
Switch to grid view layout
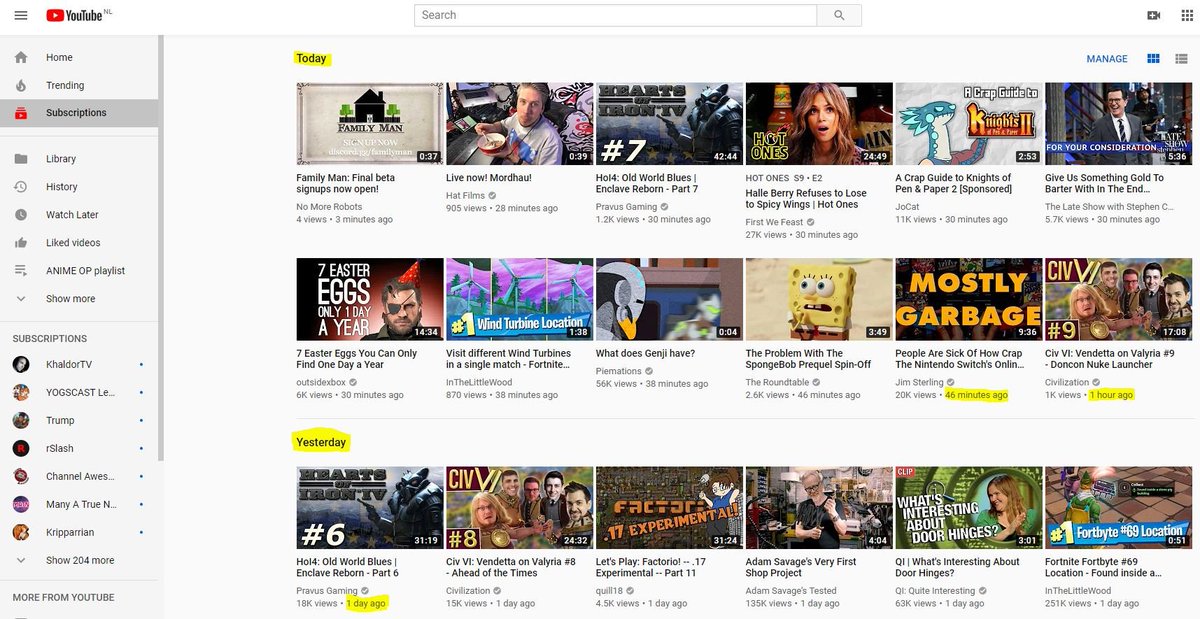[x=1153, y=59]
